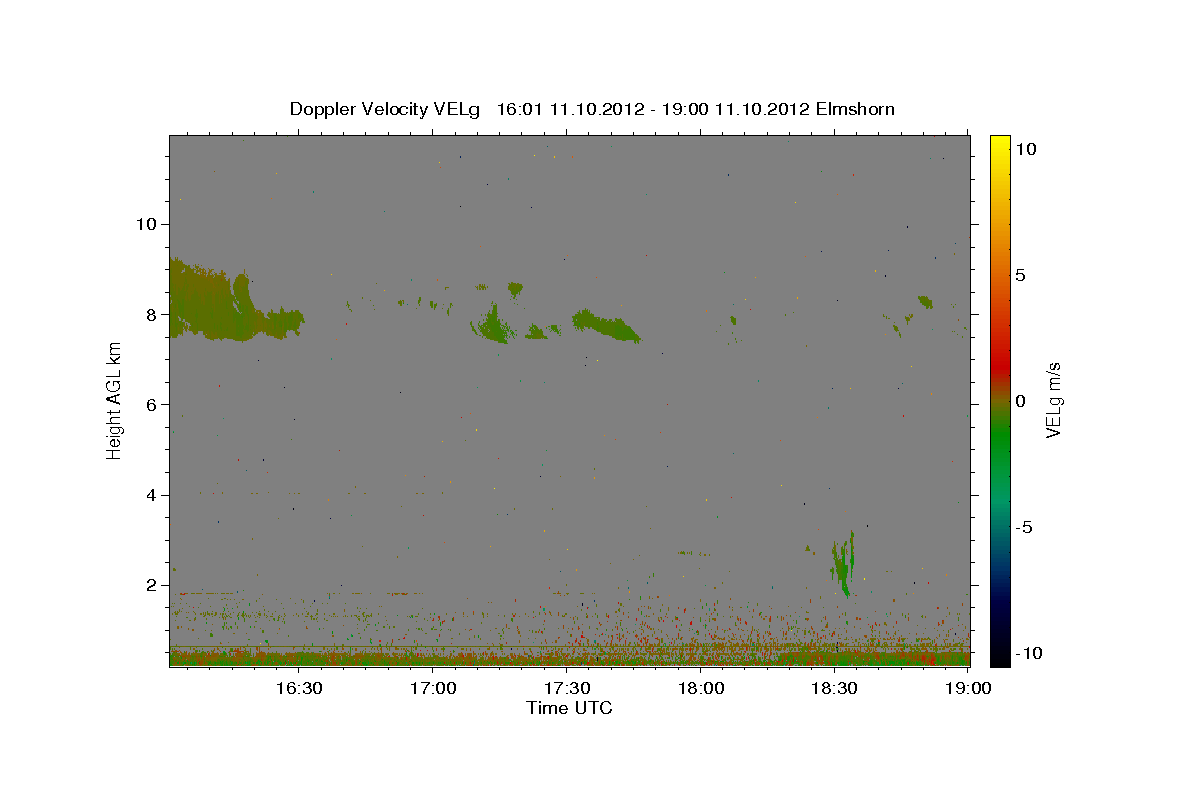
Task: Click the 'Height AGL km' axis label
Action: [x=114, y=401]
